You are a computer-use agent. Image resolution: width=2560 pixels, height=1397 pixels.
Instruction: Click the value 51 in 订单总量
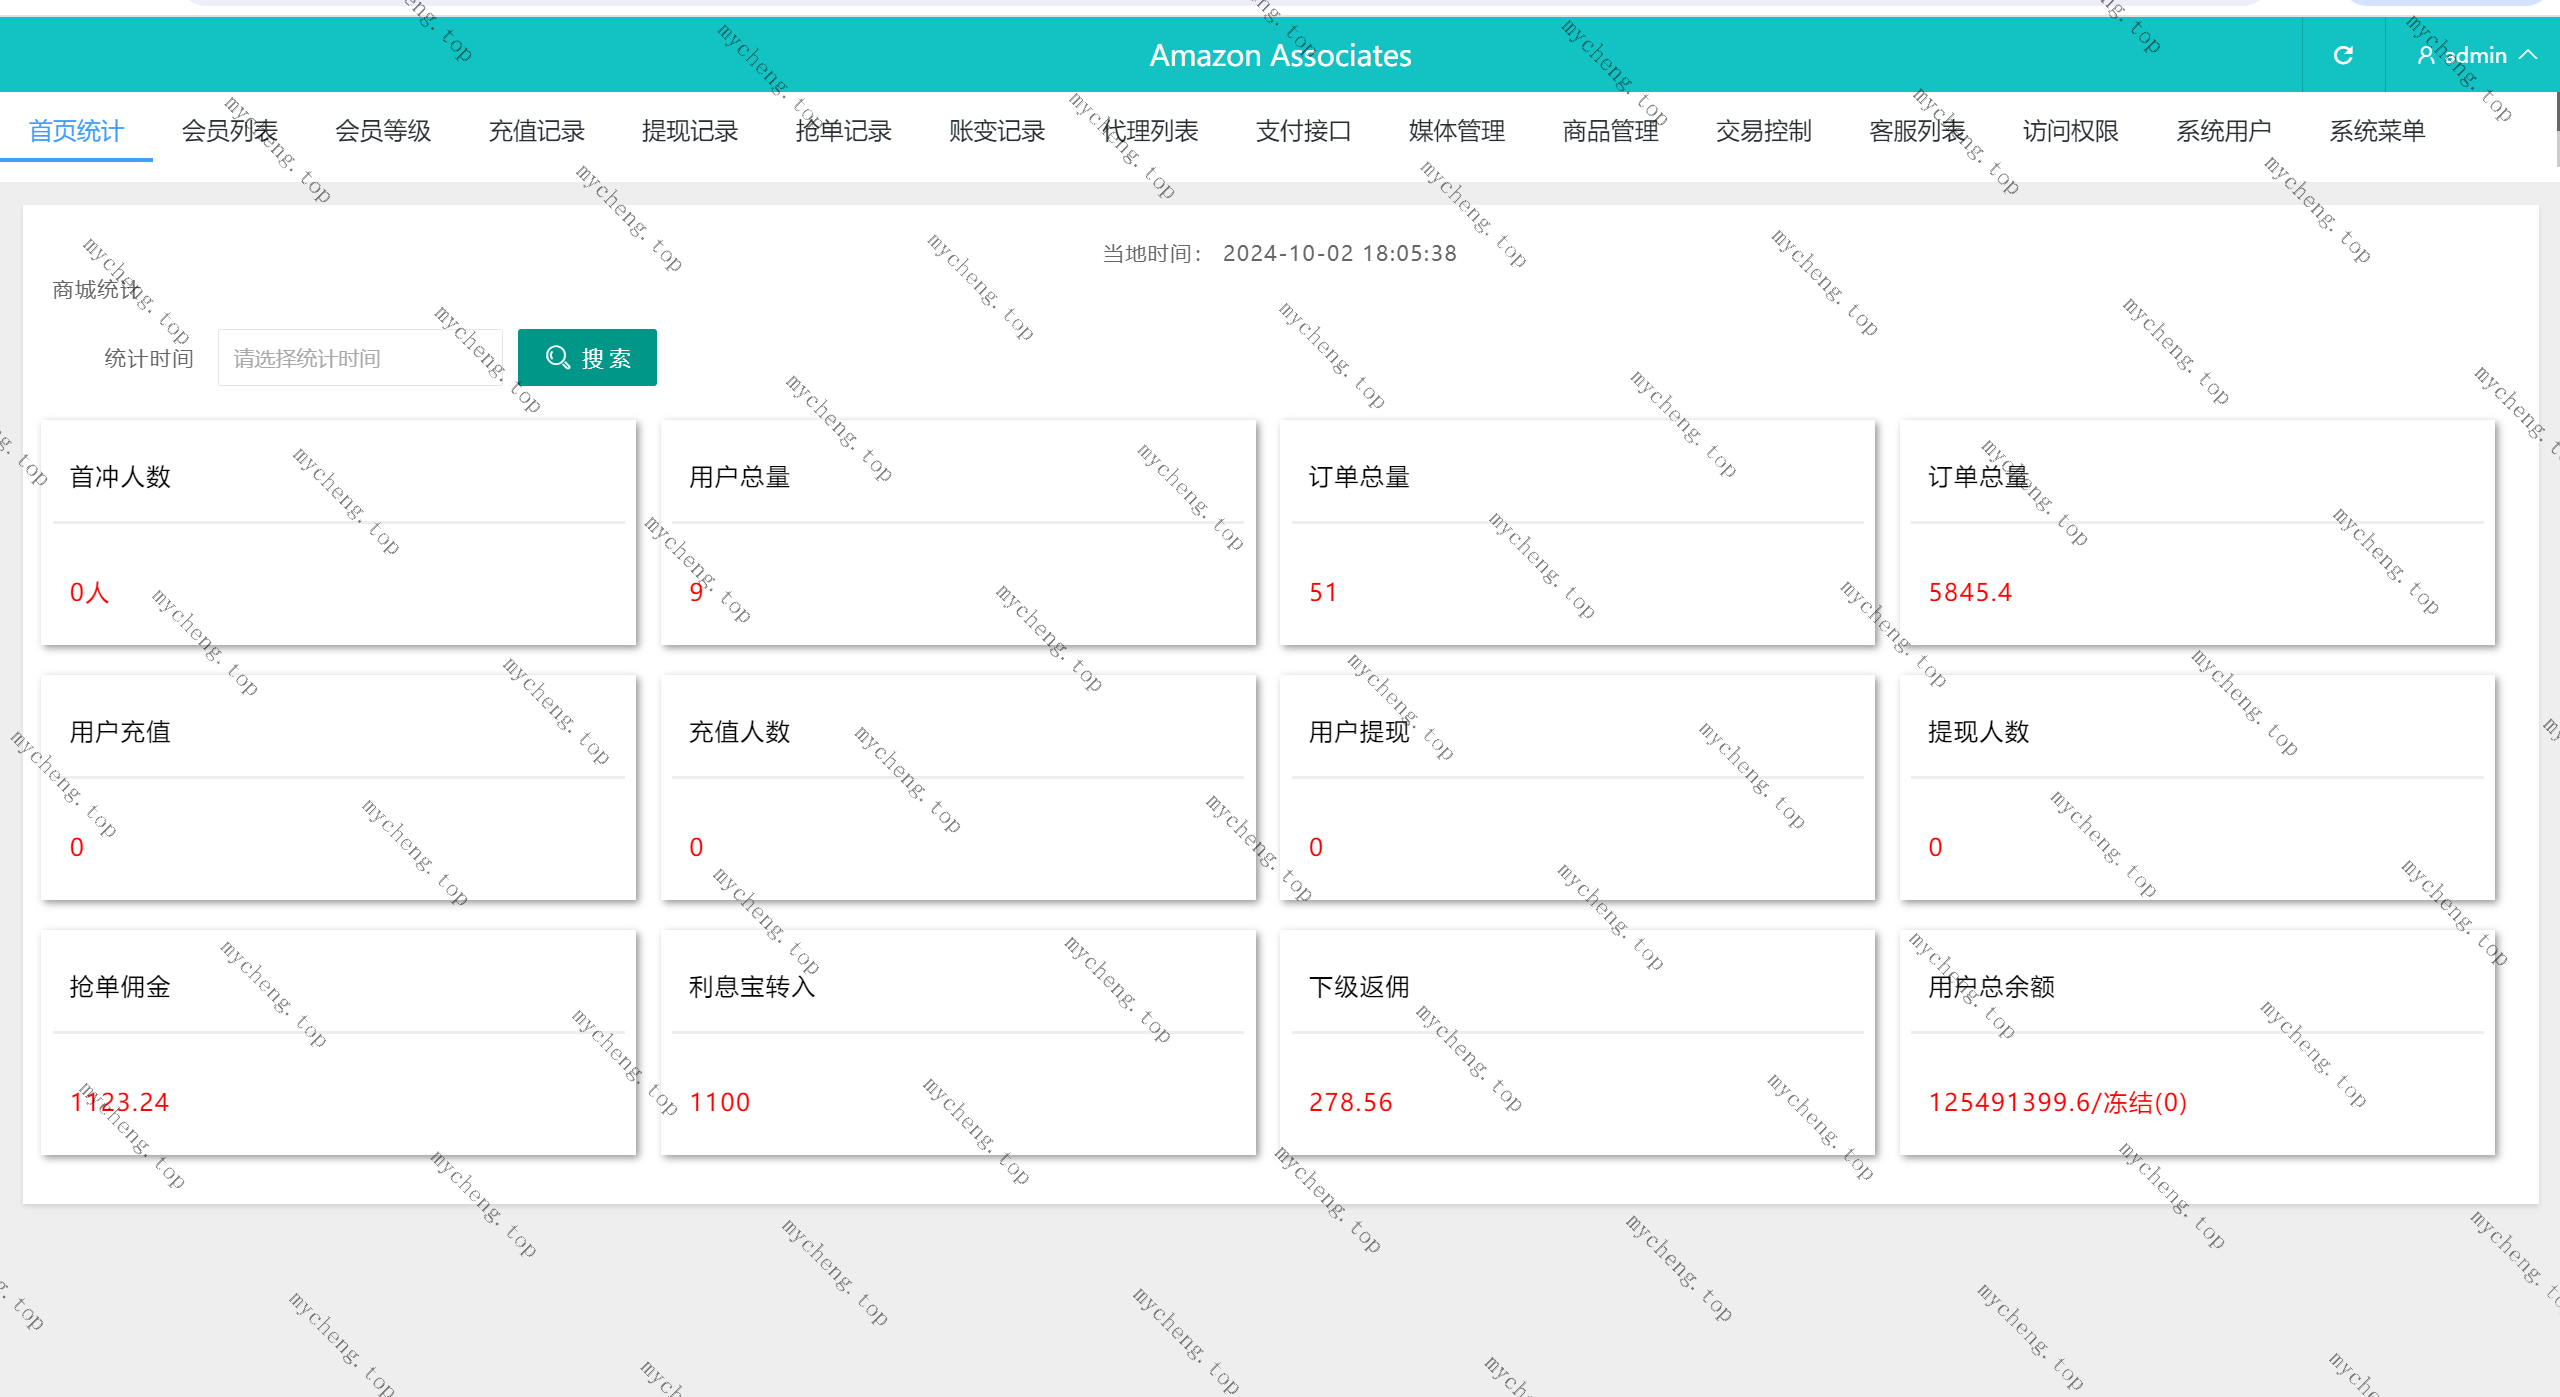coord(1323,592)
